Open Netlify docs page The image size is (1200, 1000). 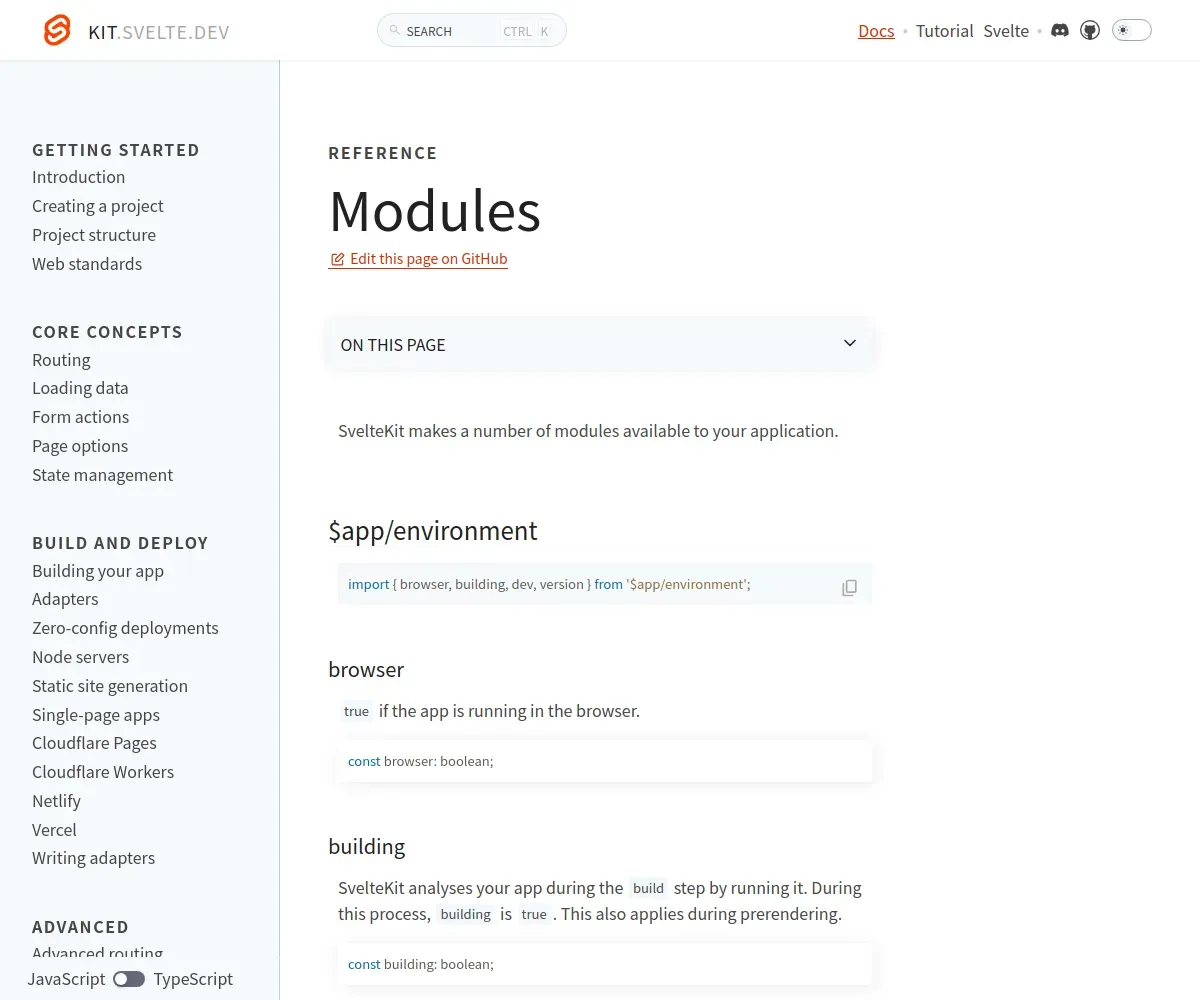[56, 801]
